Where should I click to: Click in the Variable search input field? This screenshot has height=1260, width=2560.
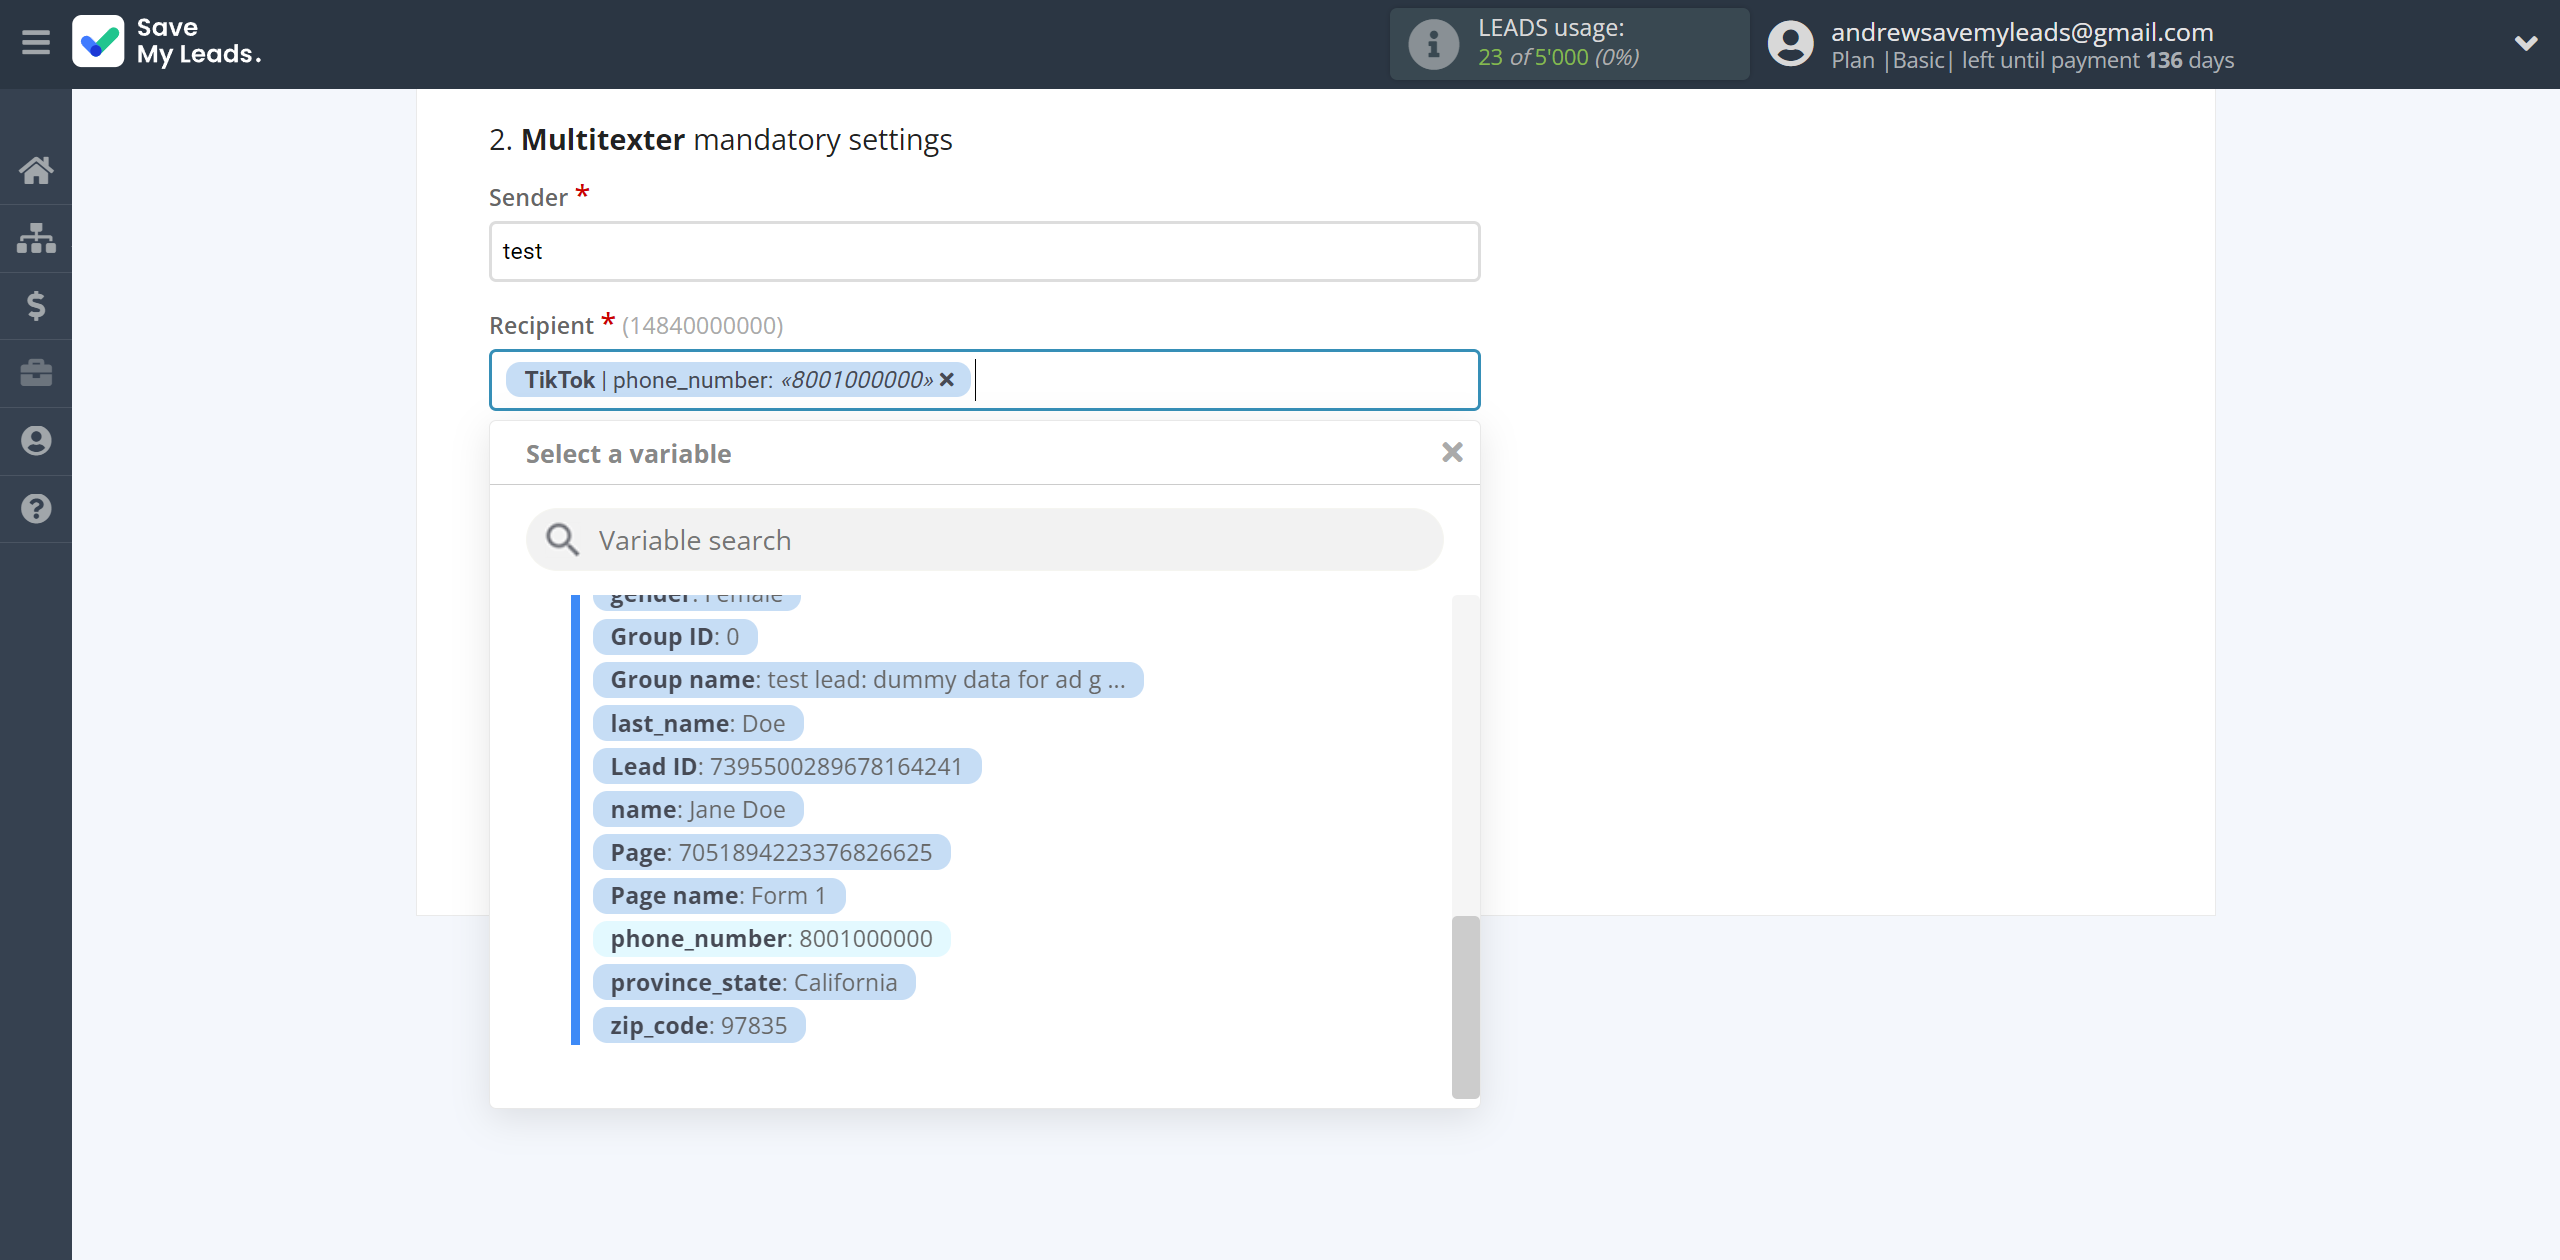984,540
